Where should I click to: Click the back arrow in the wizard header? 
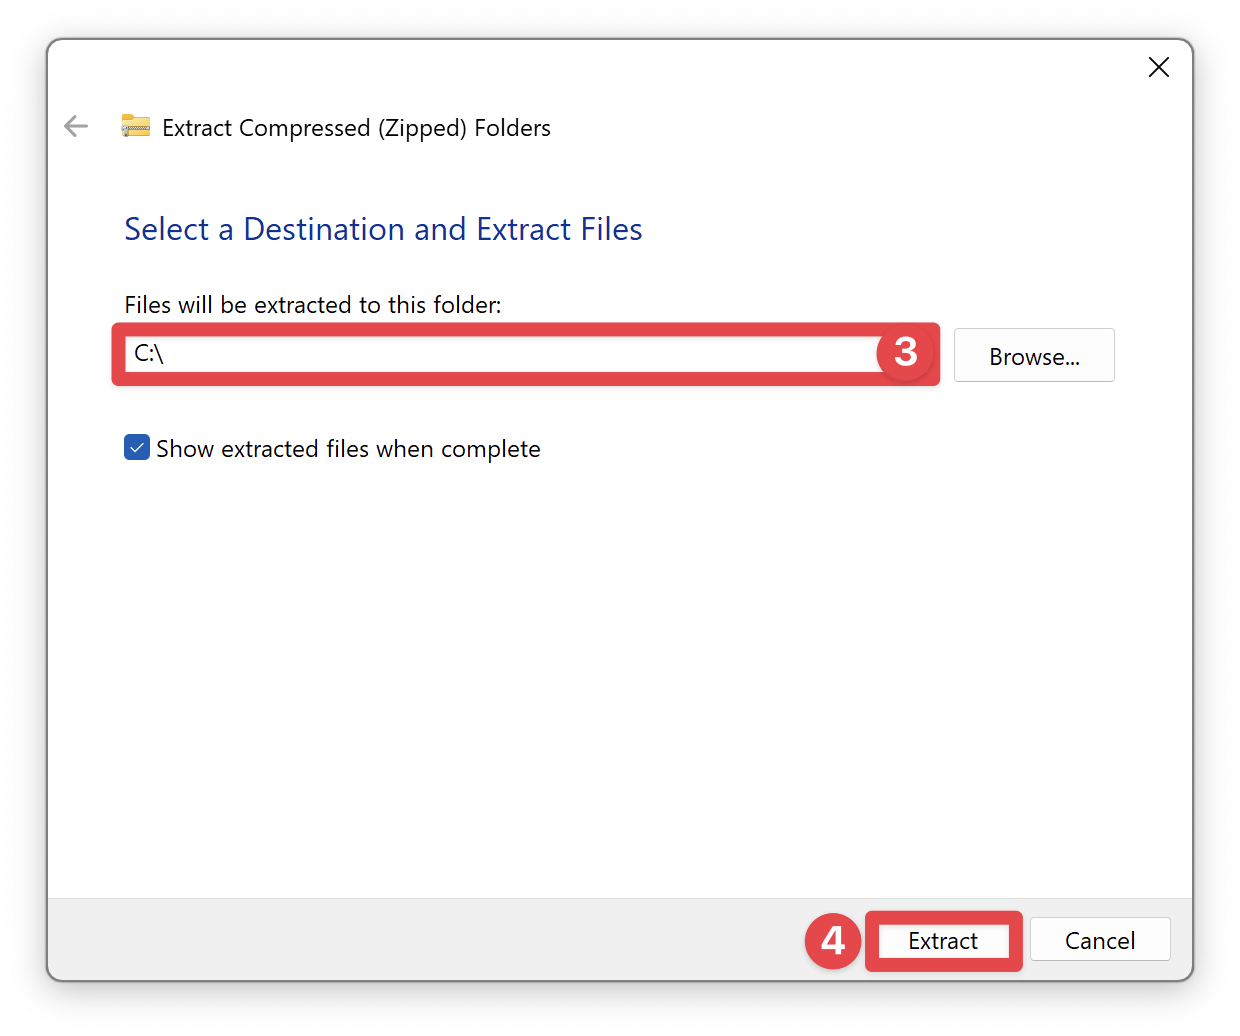pos(76,126)
